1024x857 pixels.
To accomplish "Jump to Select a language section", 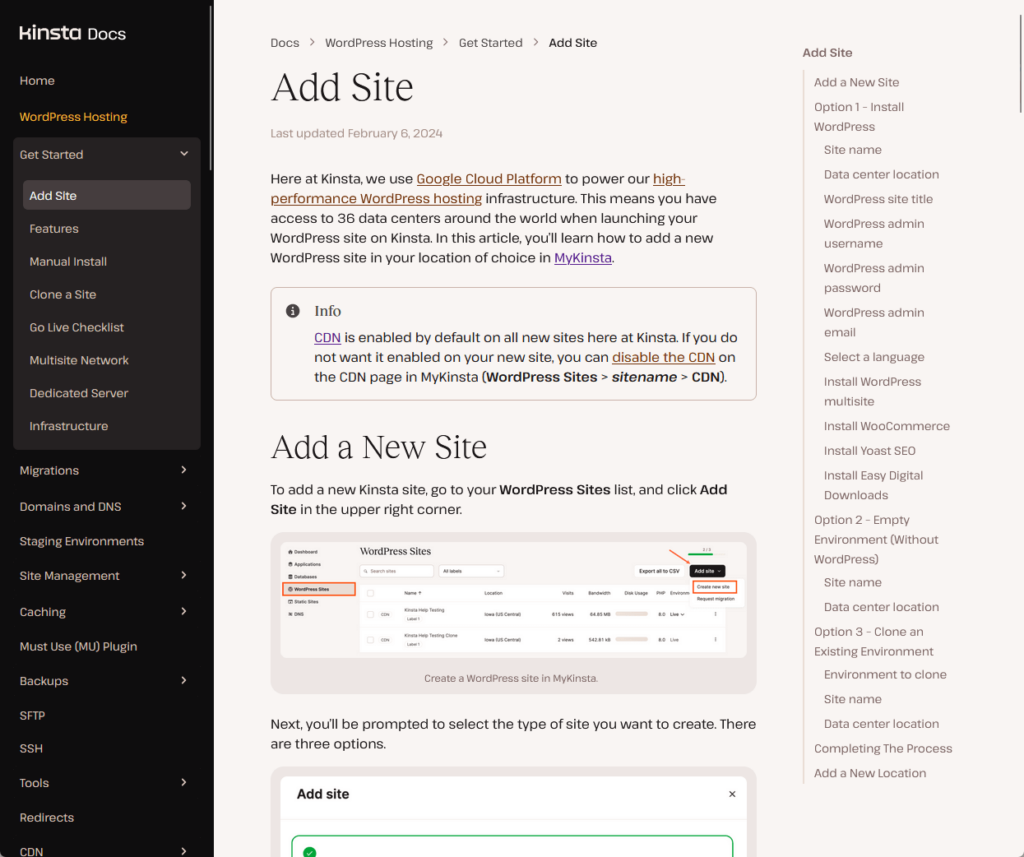I will coord(874,357).
